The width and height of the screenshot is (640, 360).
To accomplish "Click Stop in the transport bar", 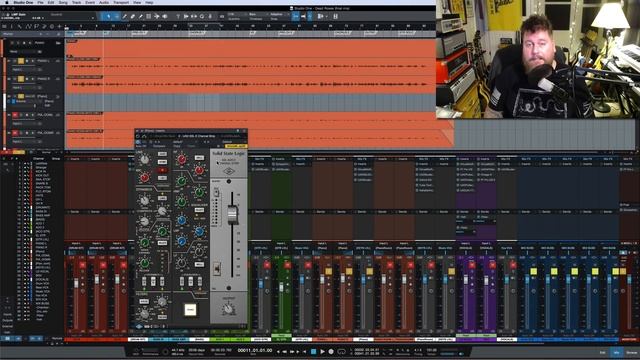I will pos(313,351).
